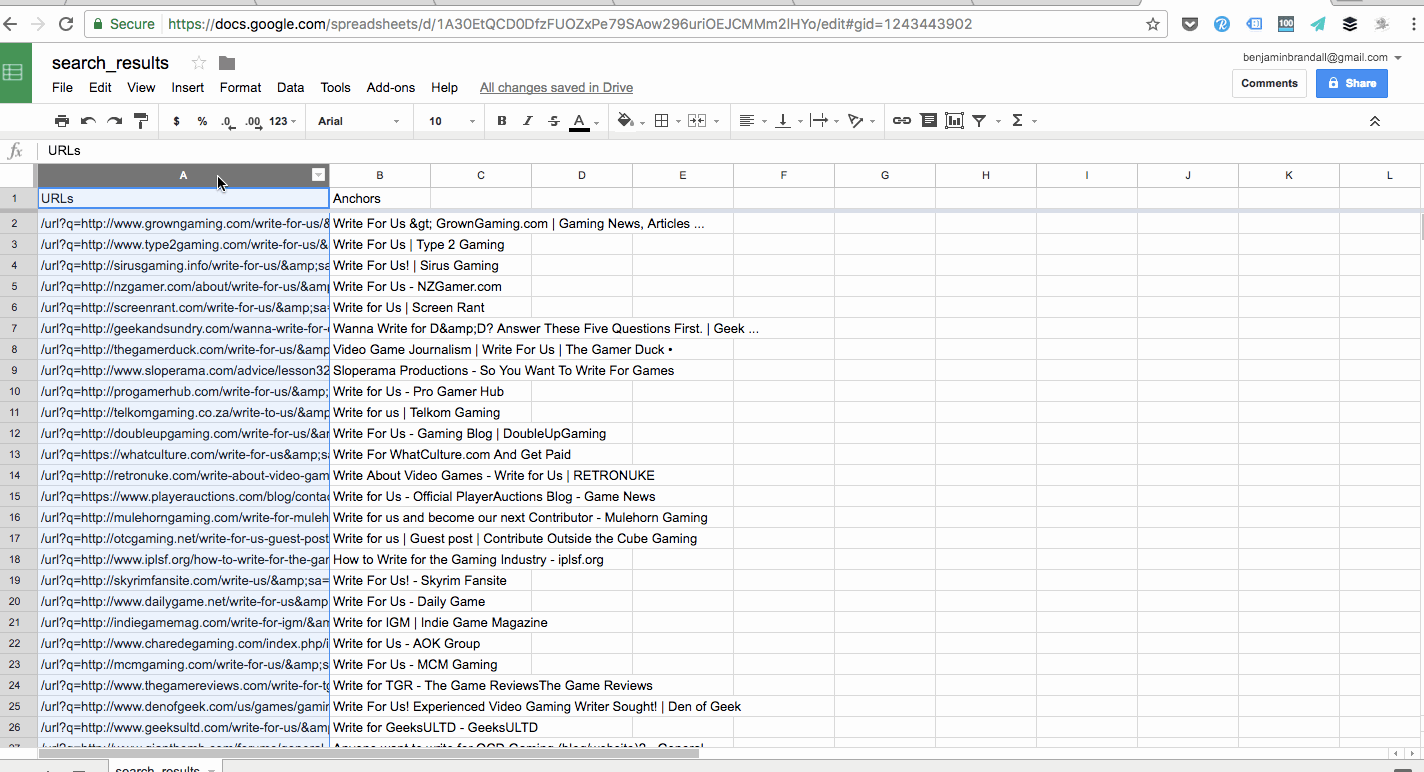
Task: Toggle strikethrough formatting
Action: [x=554, y=121]
